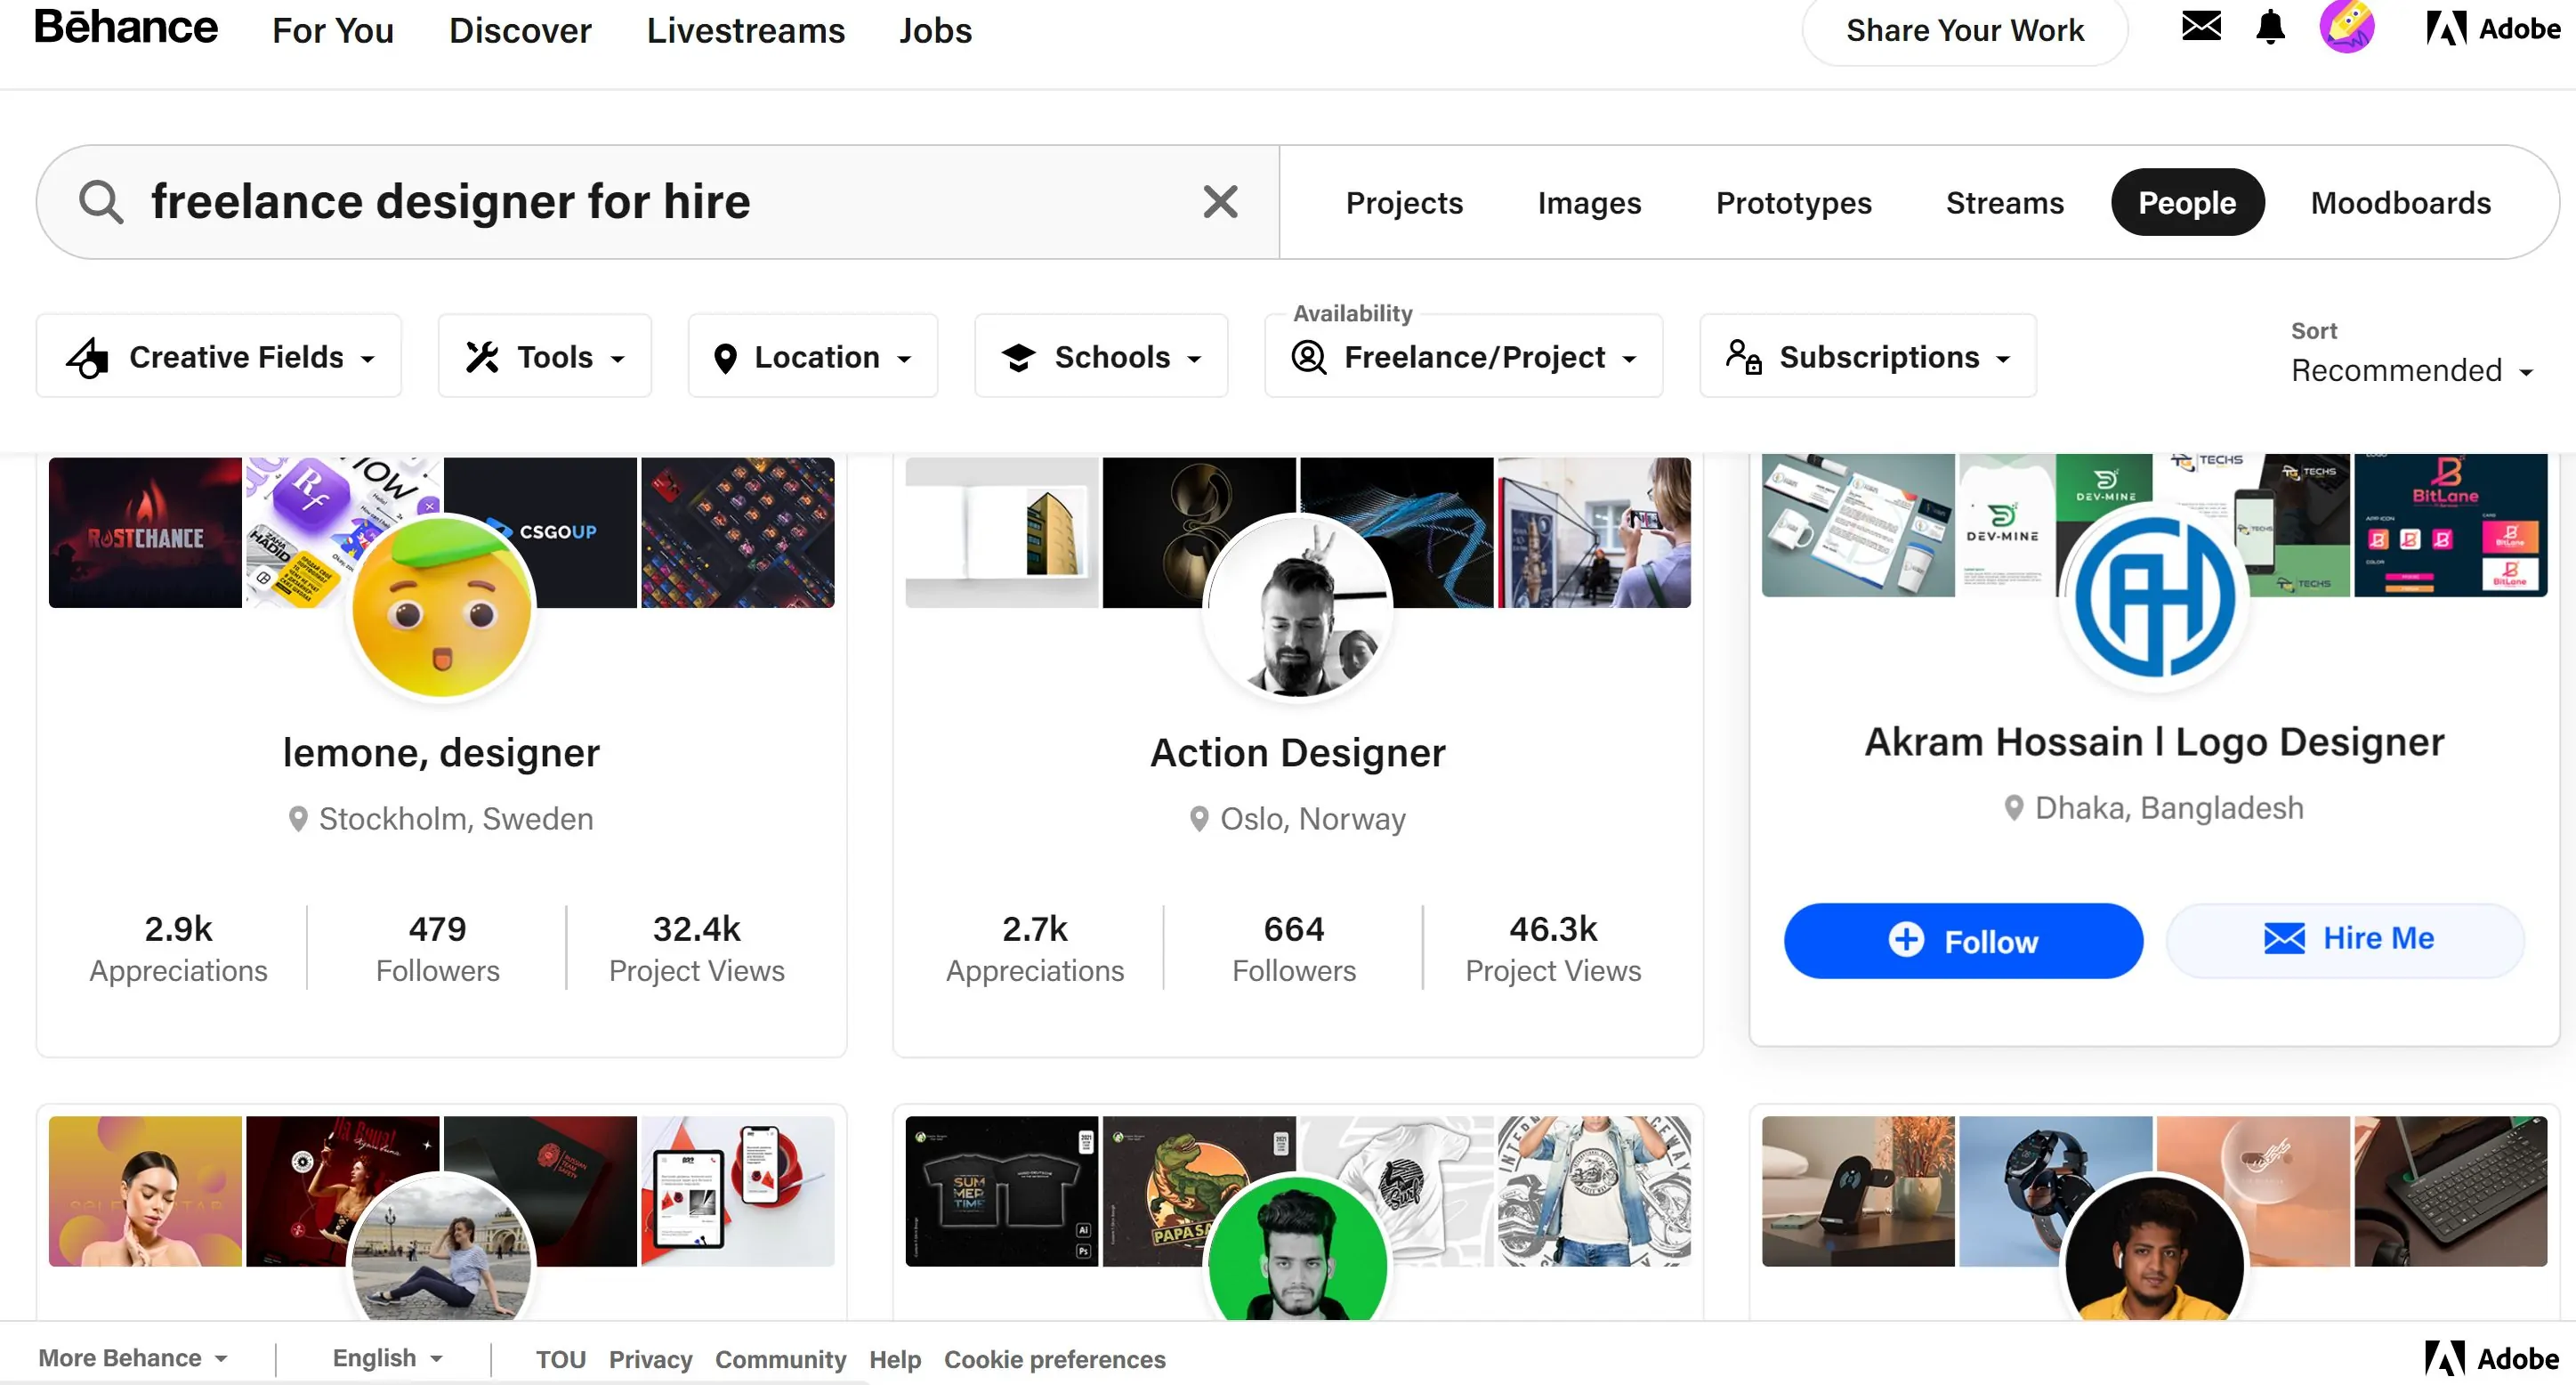Click the Location filter pin icon
Image resolution: width=2576 pixels, height=1385 pixels.
point(724,356)
